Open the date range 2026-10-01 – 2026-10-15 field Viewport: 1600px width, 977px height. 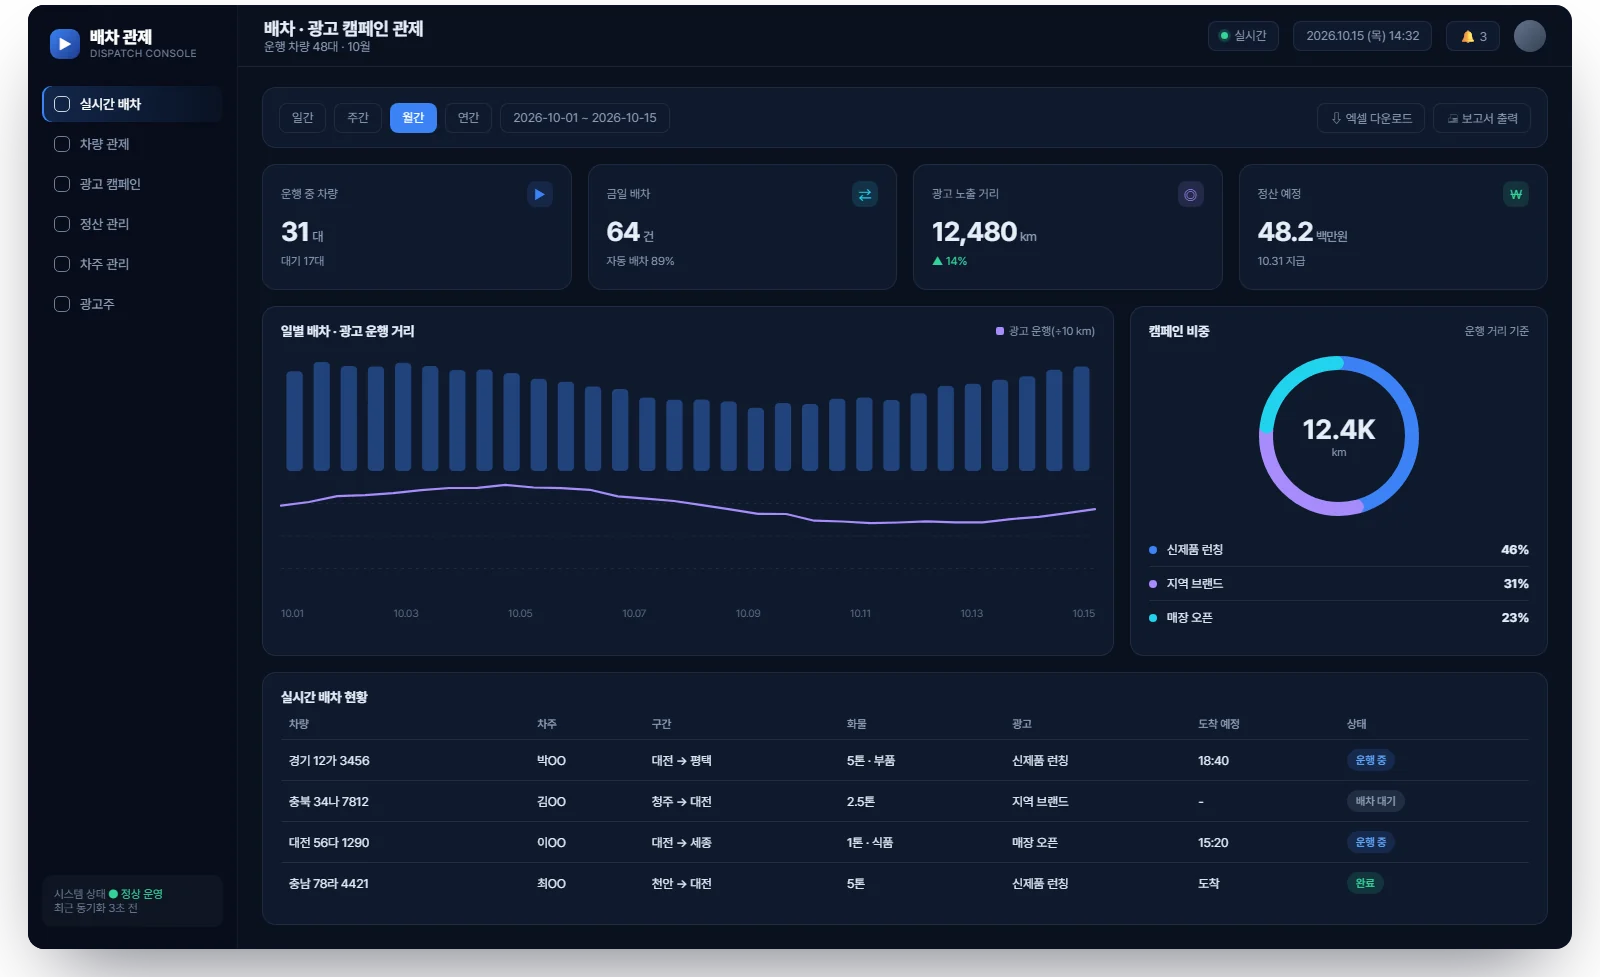[585, 118]
